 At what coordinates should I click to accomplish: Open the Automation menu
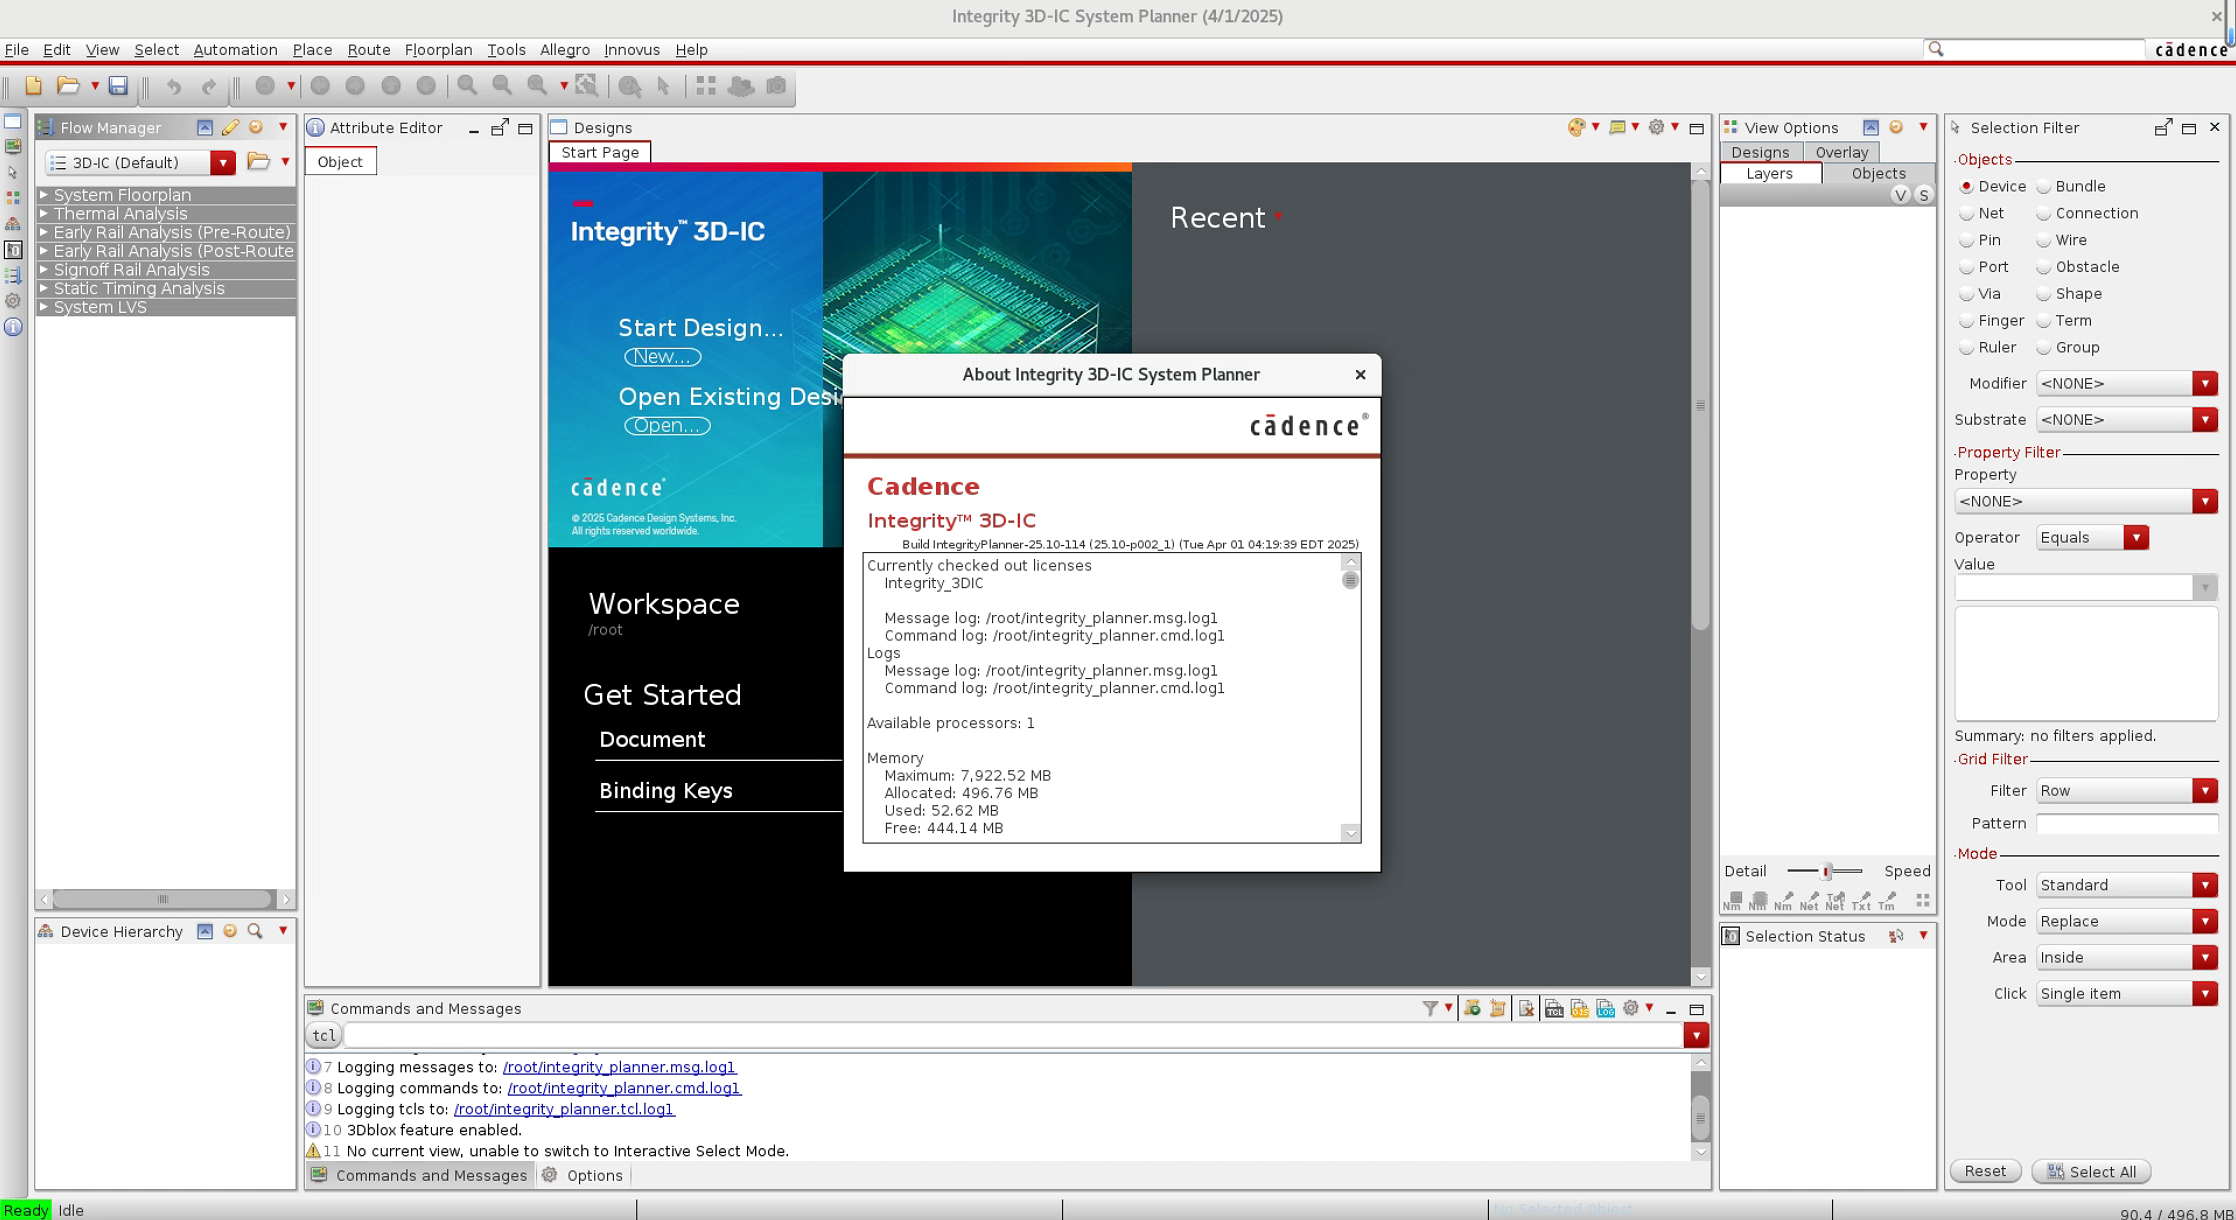pyautogui.click(x=235, y=50)
